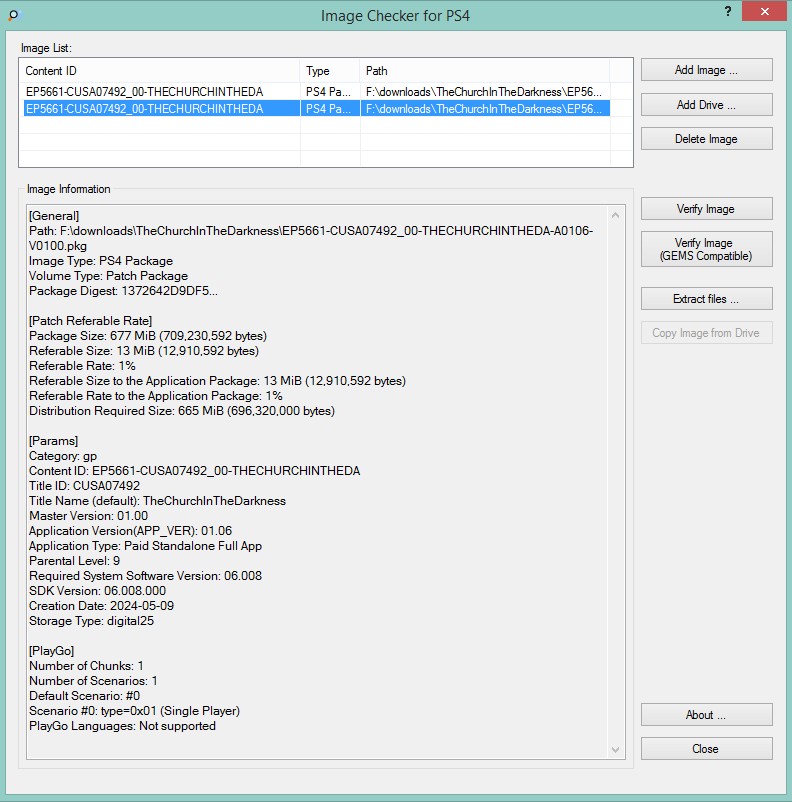Close the window with red X

click(x=764, y=11)
